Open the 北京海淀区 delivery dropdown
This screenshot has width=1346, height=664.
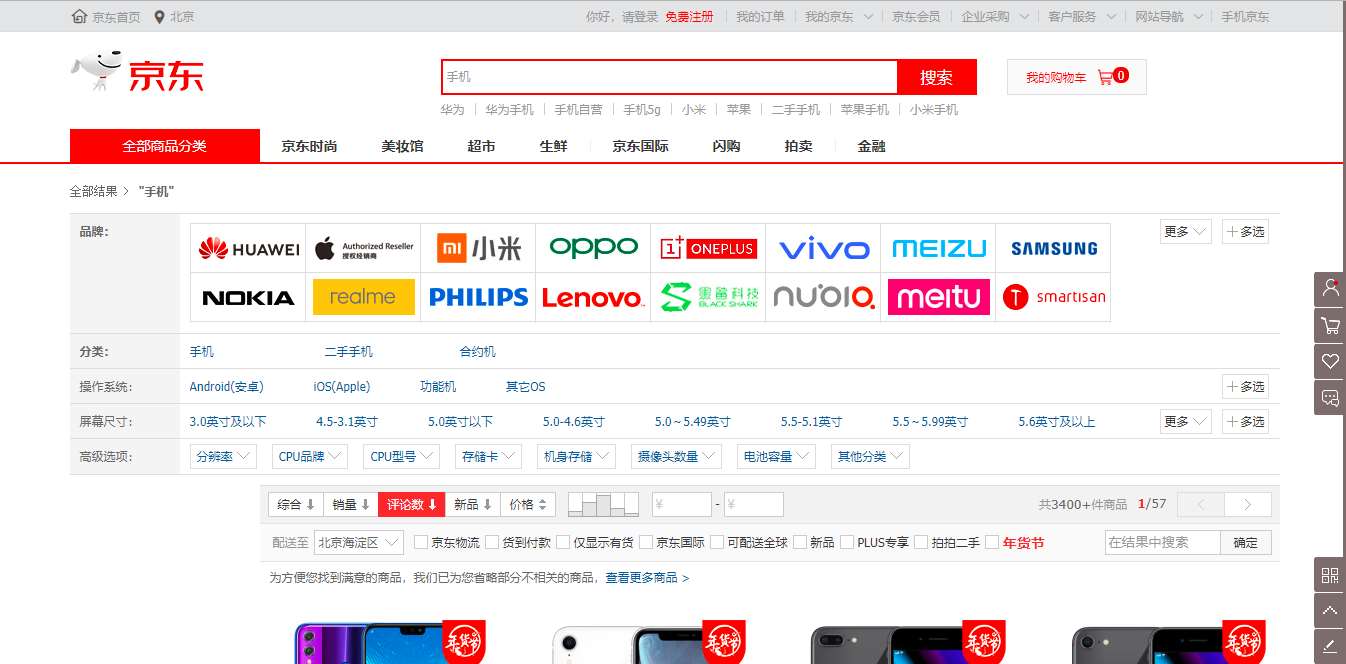[x=359, y=543]
